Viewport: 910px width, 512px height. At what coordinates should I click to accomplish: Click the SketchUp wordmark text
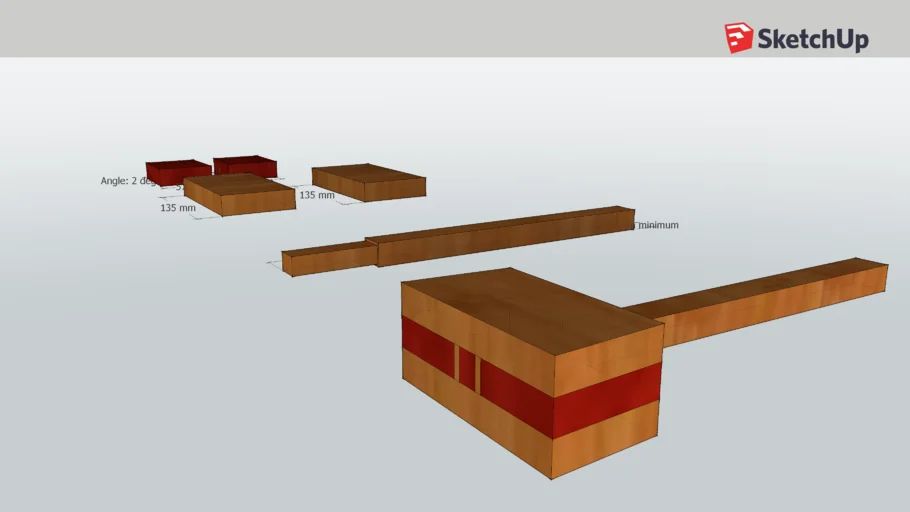(x=813, y=39)
